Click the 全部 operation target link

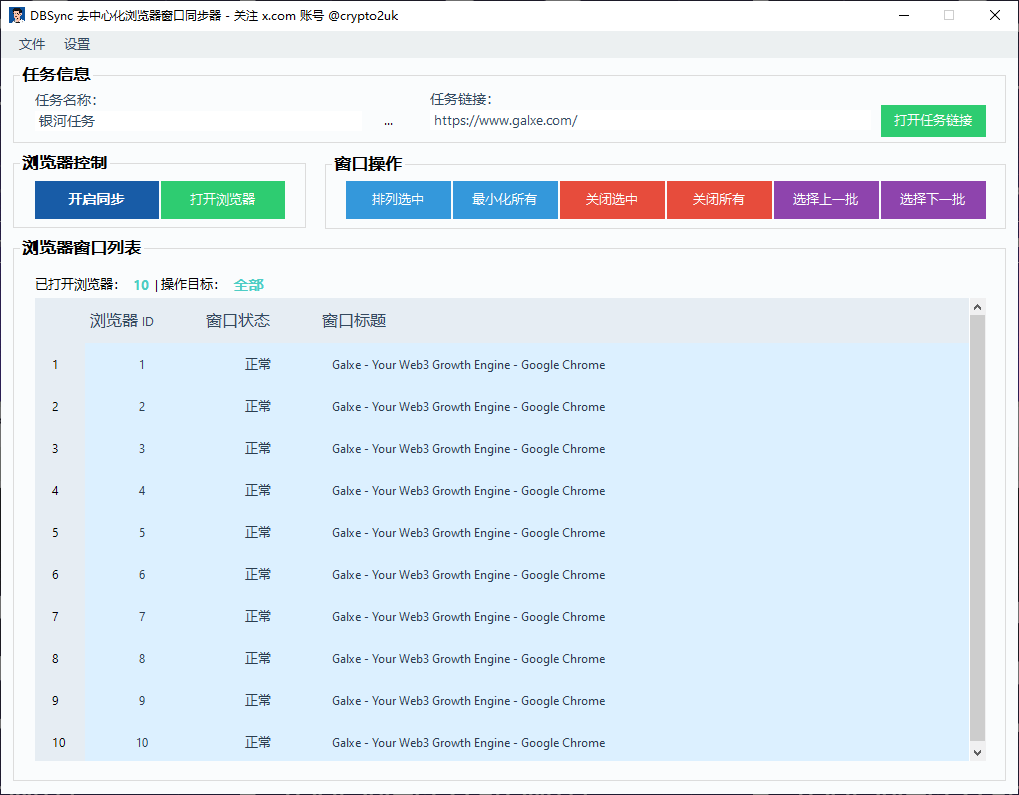click(249, 285)
